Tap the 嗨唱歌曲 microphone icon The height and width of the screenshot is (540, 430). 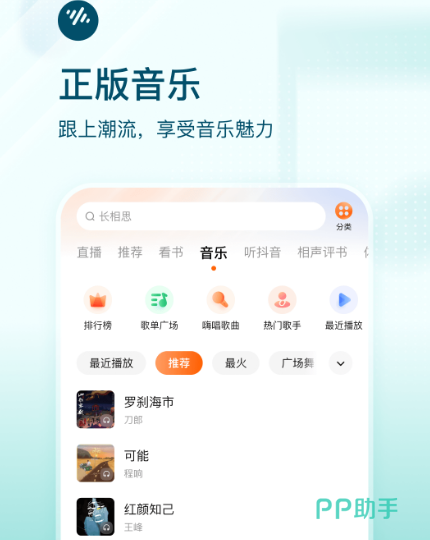click(221, 300)
